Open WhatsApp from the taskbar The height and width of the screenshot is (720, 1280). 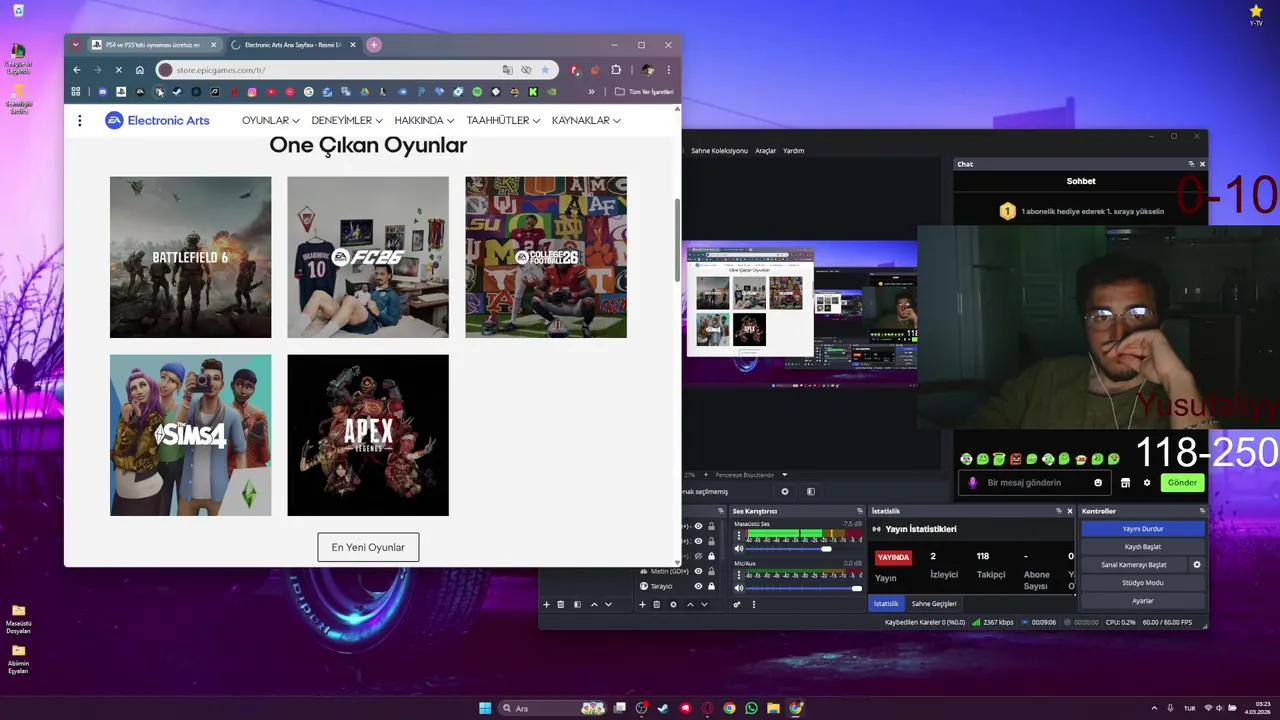[751, 708]
